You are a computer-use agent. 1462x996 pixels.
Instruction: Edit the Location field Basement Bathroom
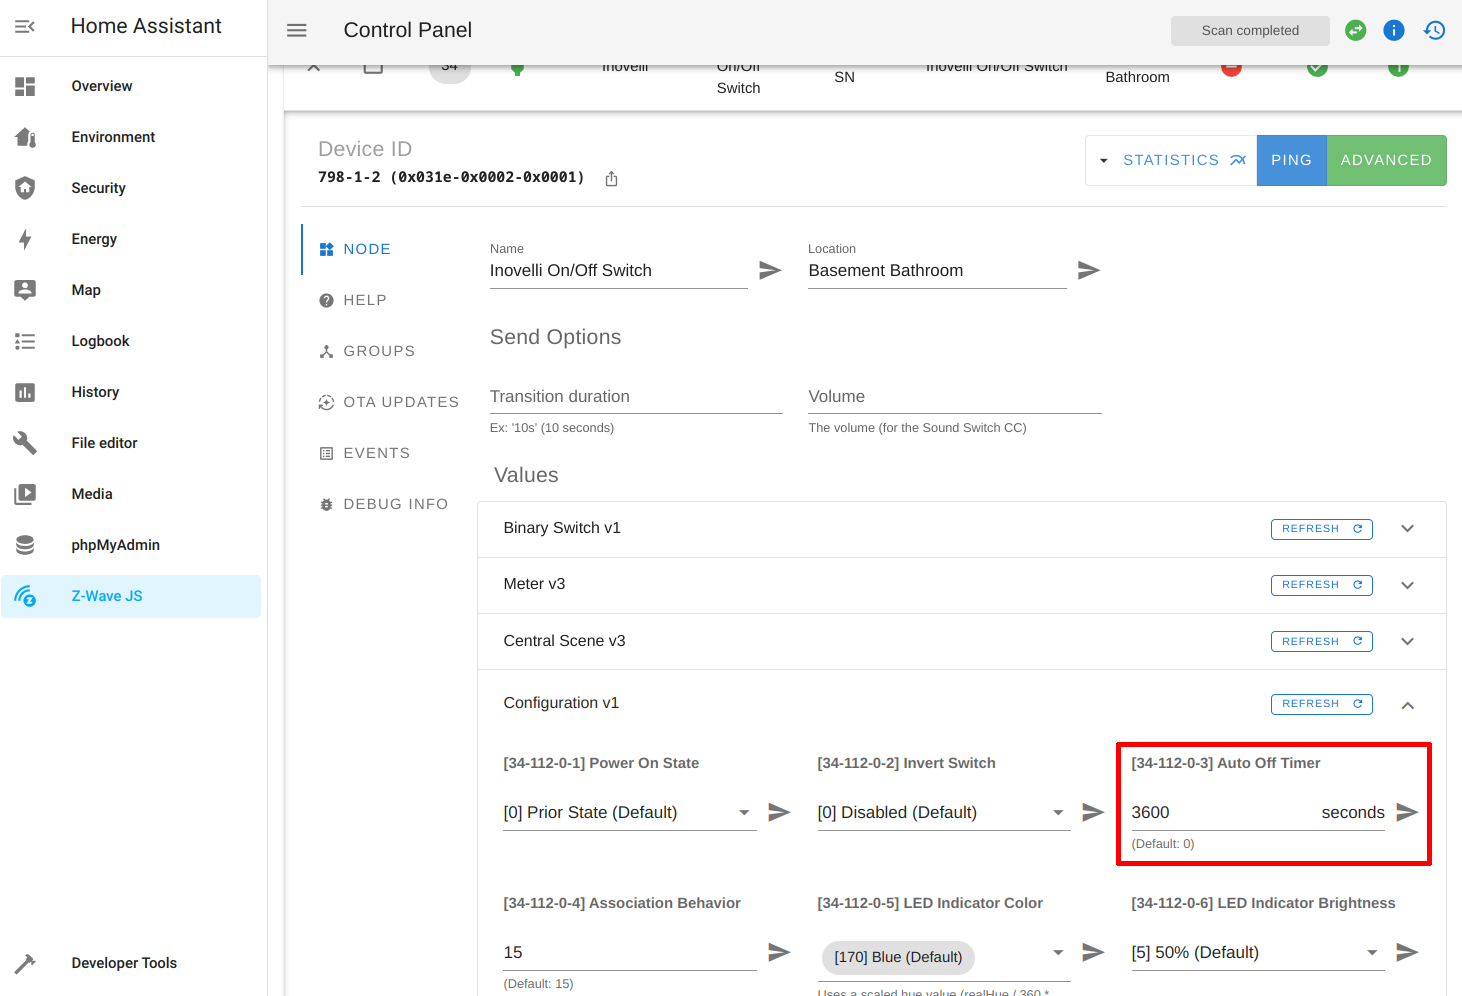click(x=937, y=271)
